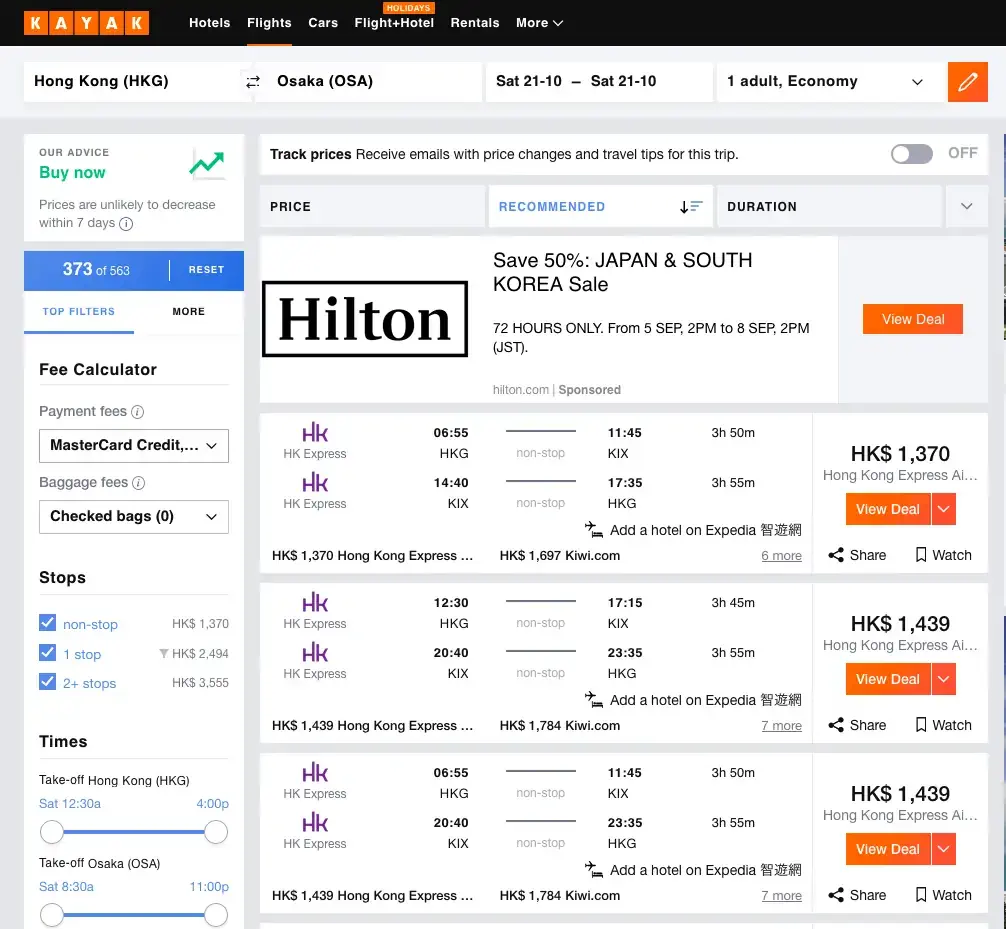Click the KAYAK logo
This screenshot has height=929, width=1006.
(87, 23)
